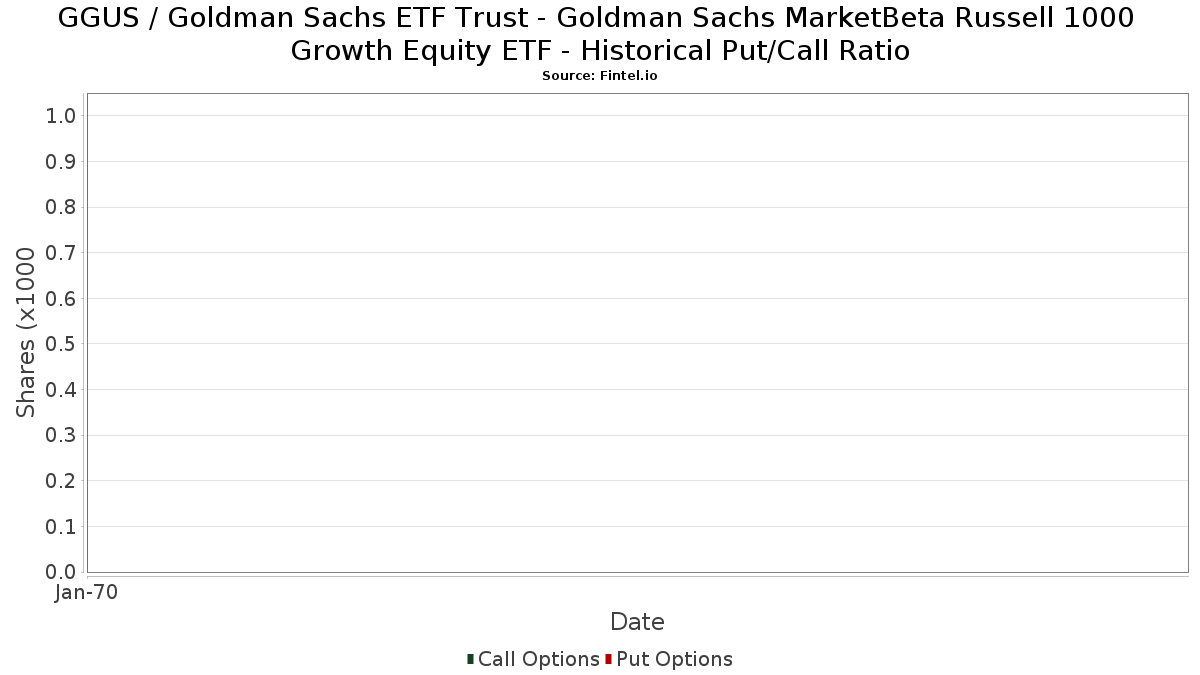Click the 0.8 y-axis tick label
Screen dimensions: 1200x675
tap(61, 207)
